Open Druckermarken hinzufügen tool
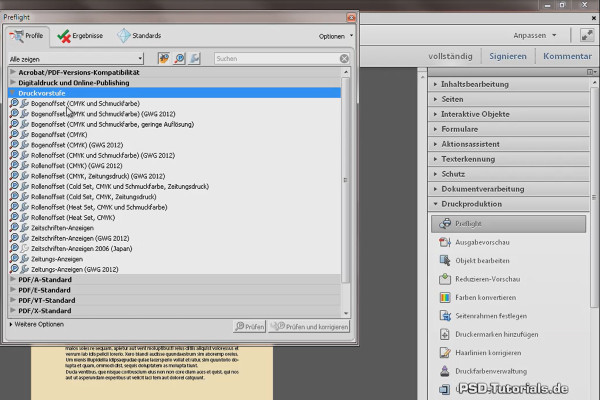 point(489,334)
